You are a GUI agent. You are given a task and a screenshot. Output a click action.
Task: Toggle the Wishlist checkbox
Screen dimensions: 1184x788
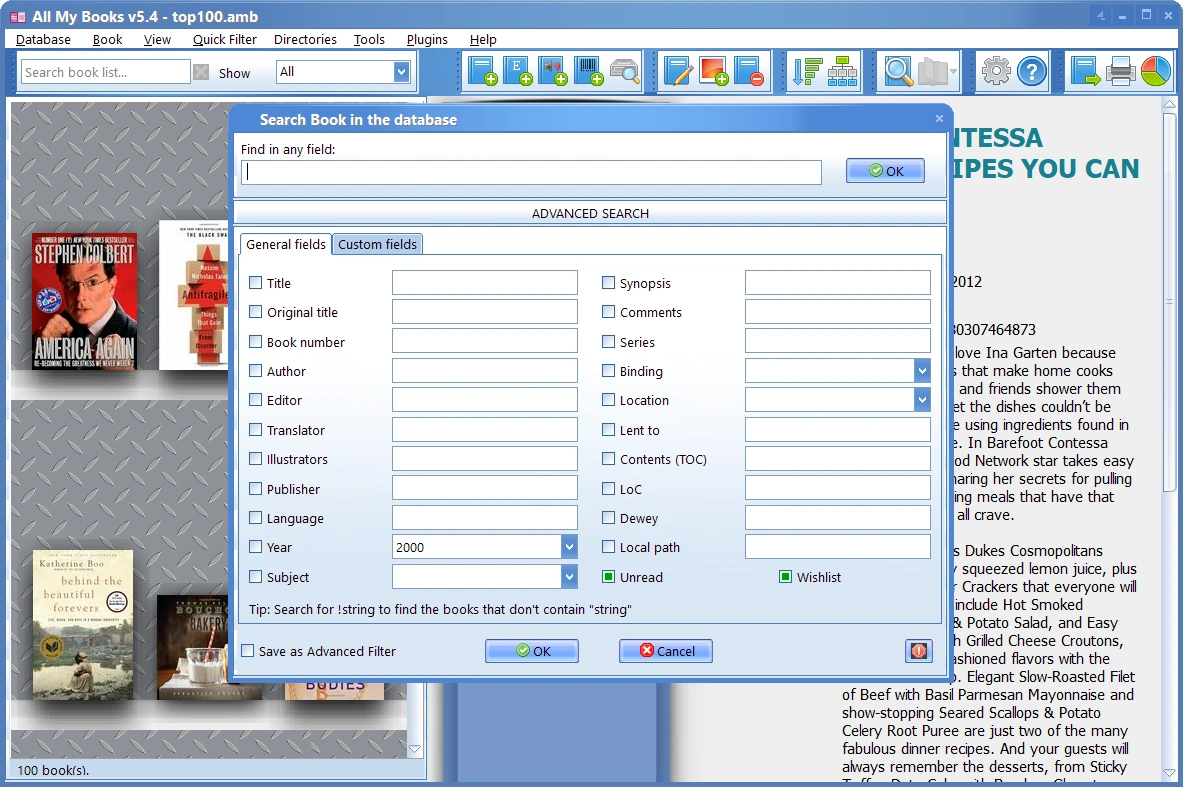[x=785, y=577]
